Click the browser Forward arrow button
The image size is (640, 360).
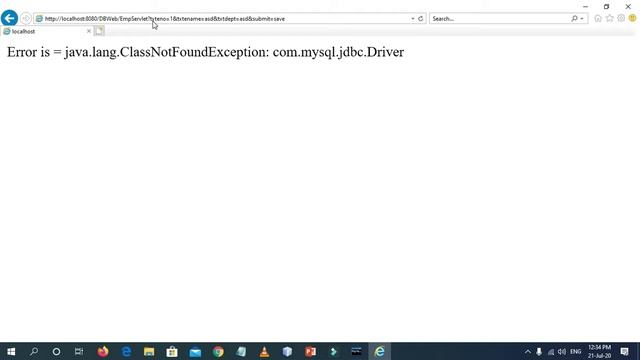tap(25, 18)
